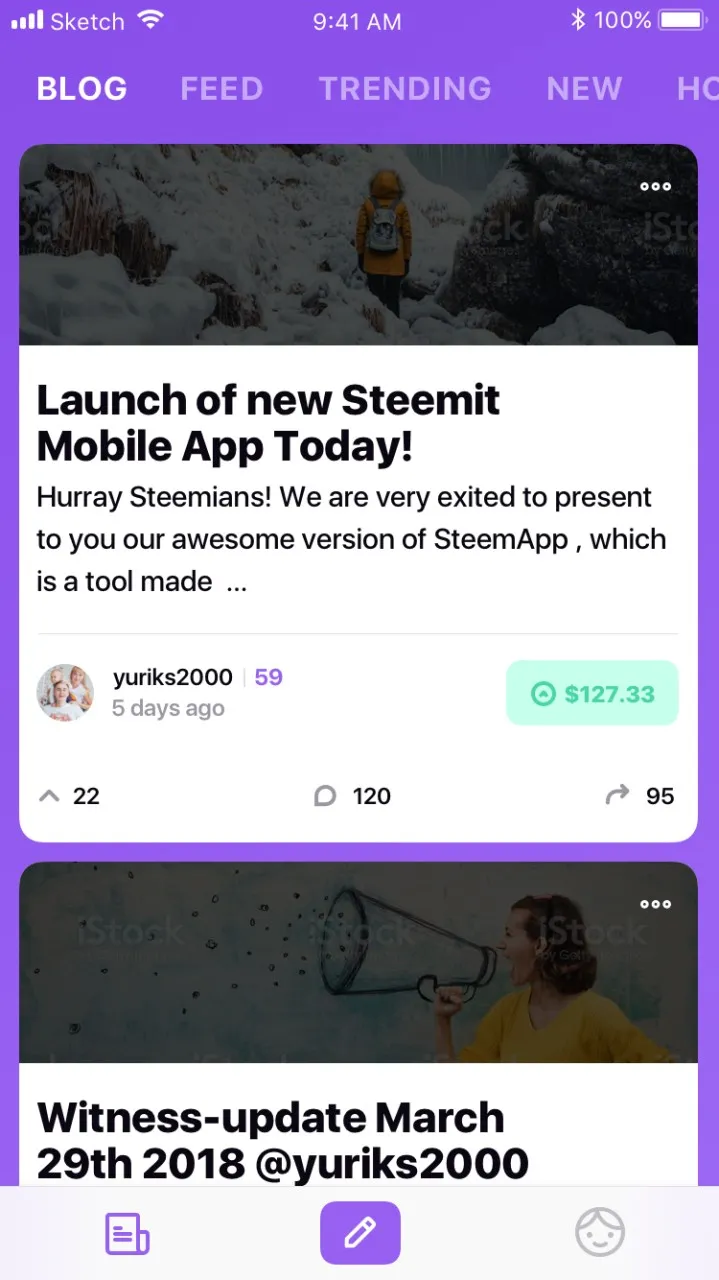Tap the pencil compose button
Screen dimensions: 719x1280
(x=360, y=1233)
